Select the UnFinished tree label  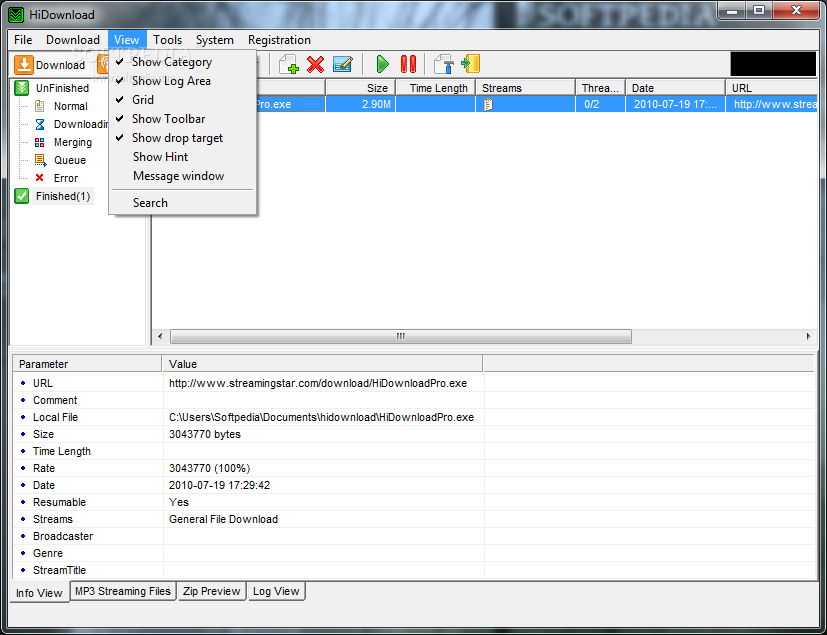click(62, 88)
